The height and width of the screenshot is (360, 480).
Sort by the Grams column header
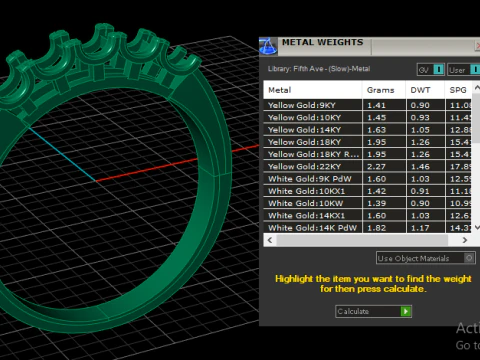tap(384, 90)
